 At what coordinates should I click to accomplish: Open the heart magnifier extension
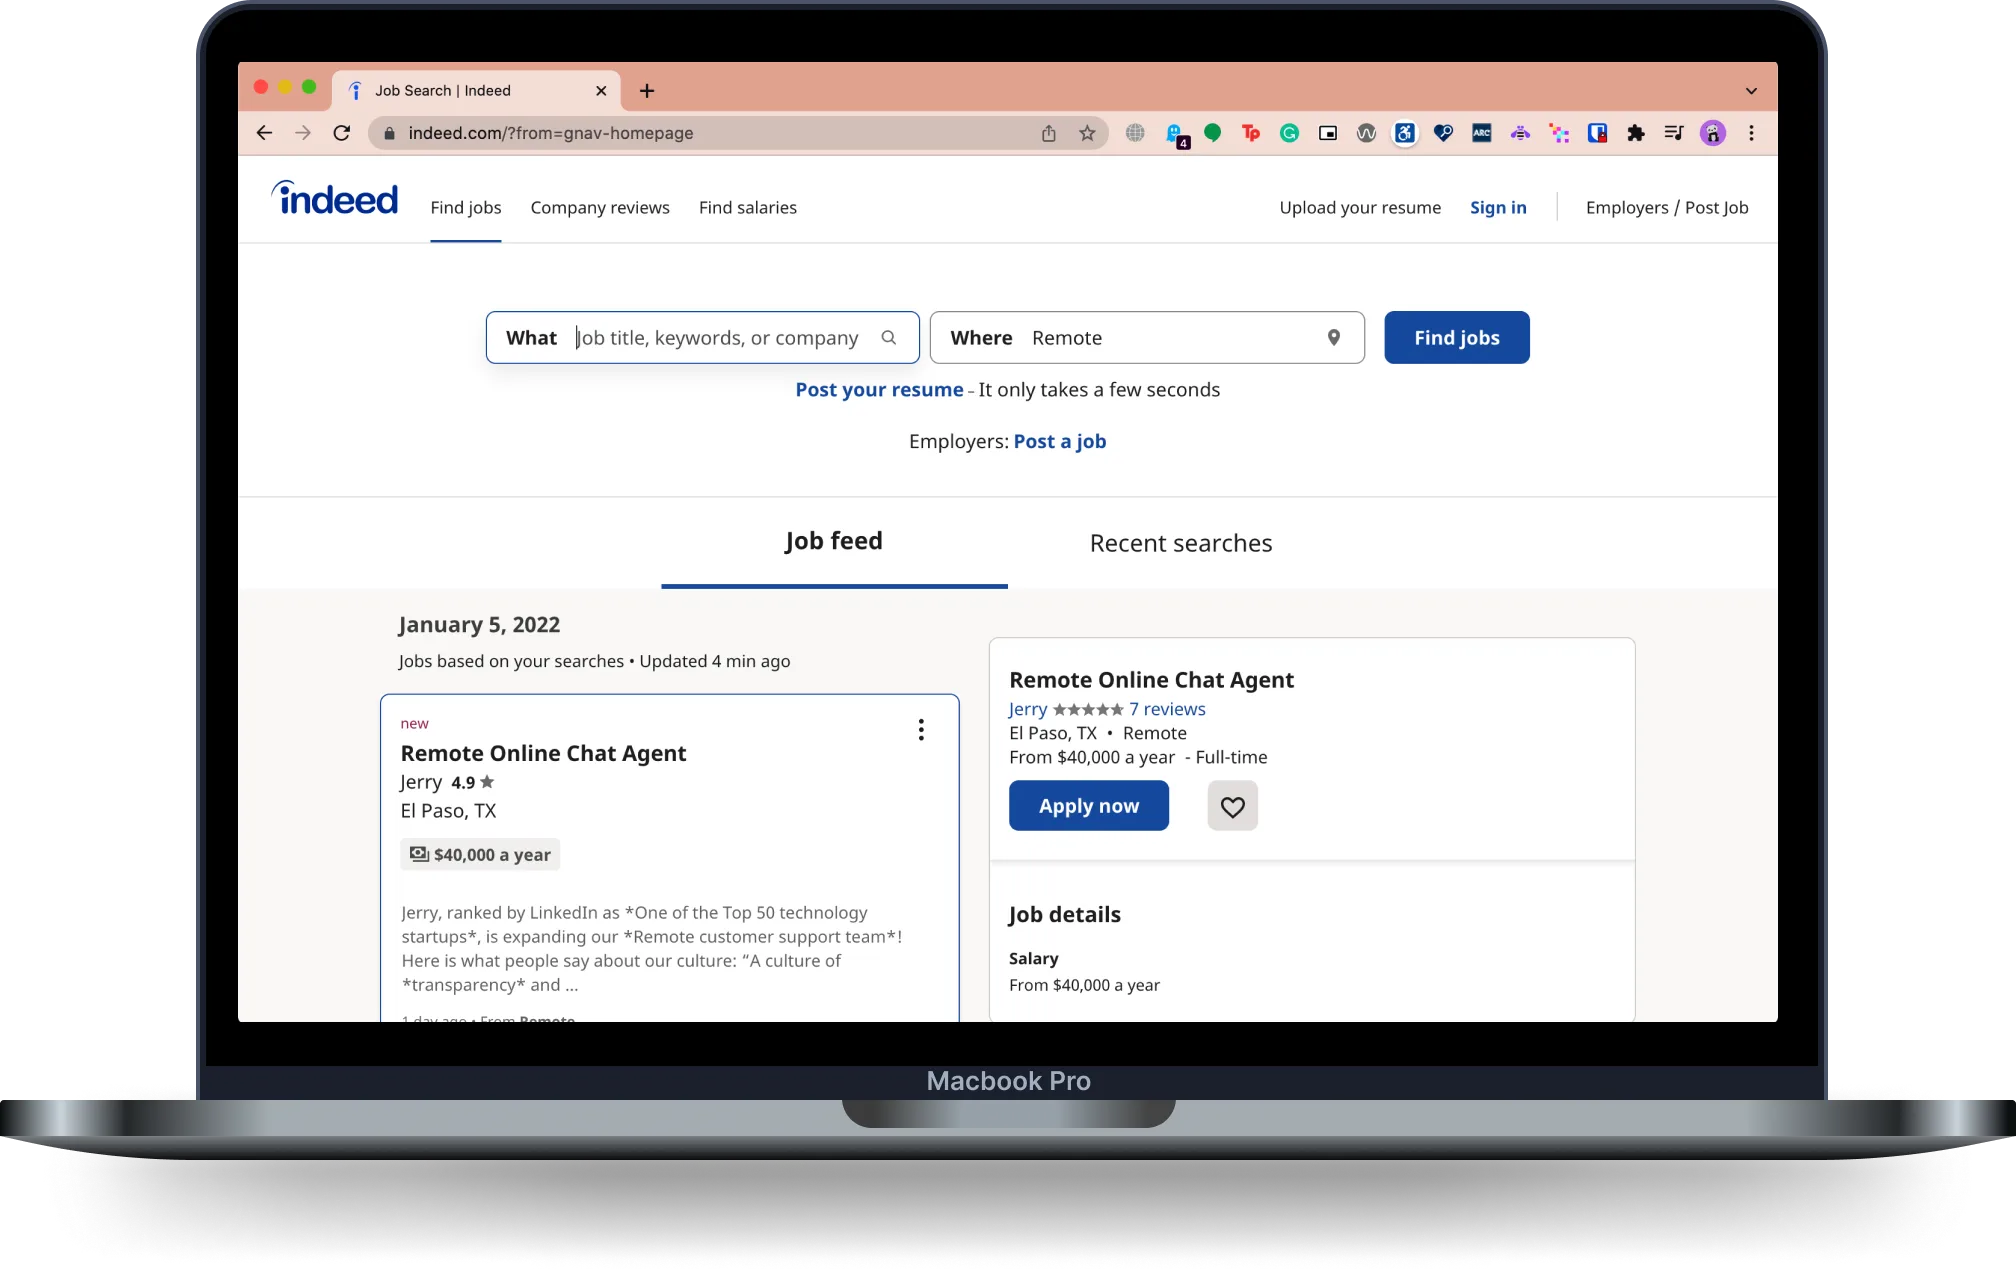[x=1443, y=133]
